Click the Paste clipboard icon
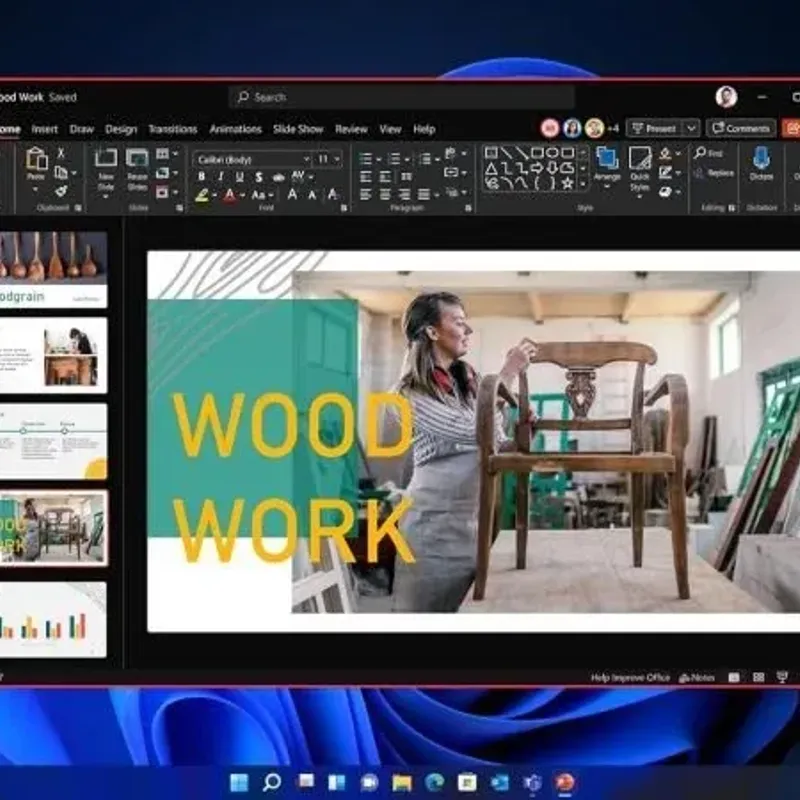Screen dimensions: 800x800 coord(36,158)
